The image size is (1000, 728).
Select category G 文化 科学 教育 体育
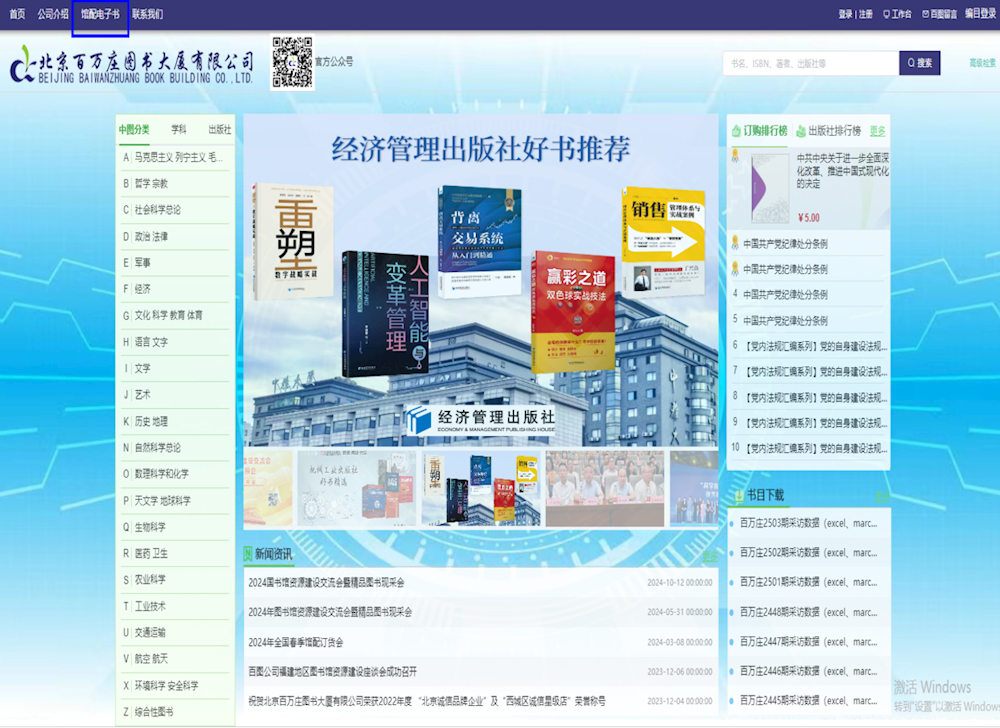175,316
